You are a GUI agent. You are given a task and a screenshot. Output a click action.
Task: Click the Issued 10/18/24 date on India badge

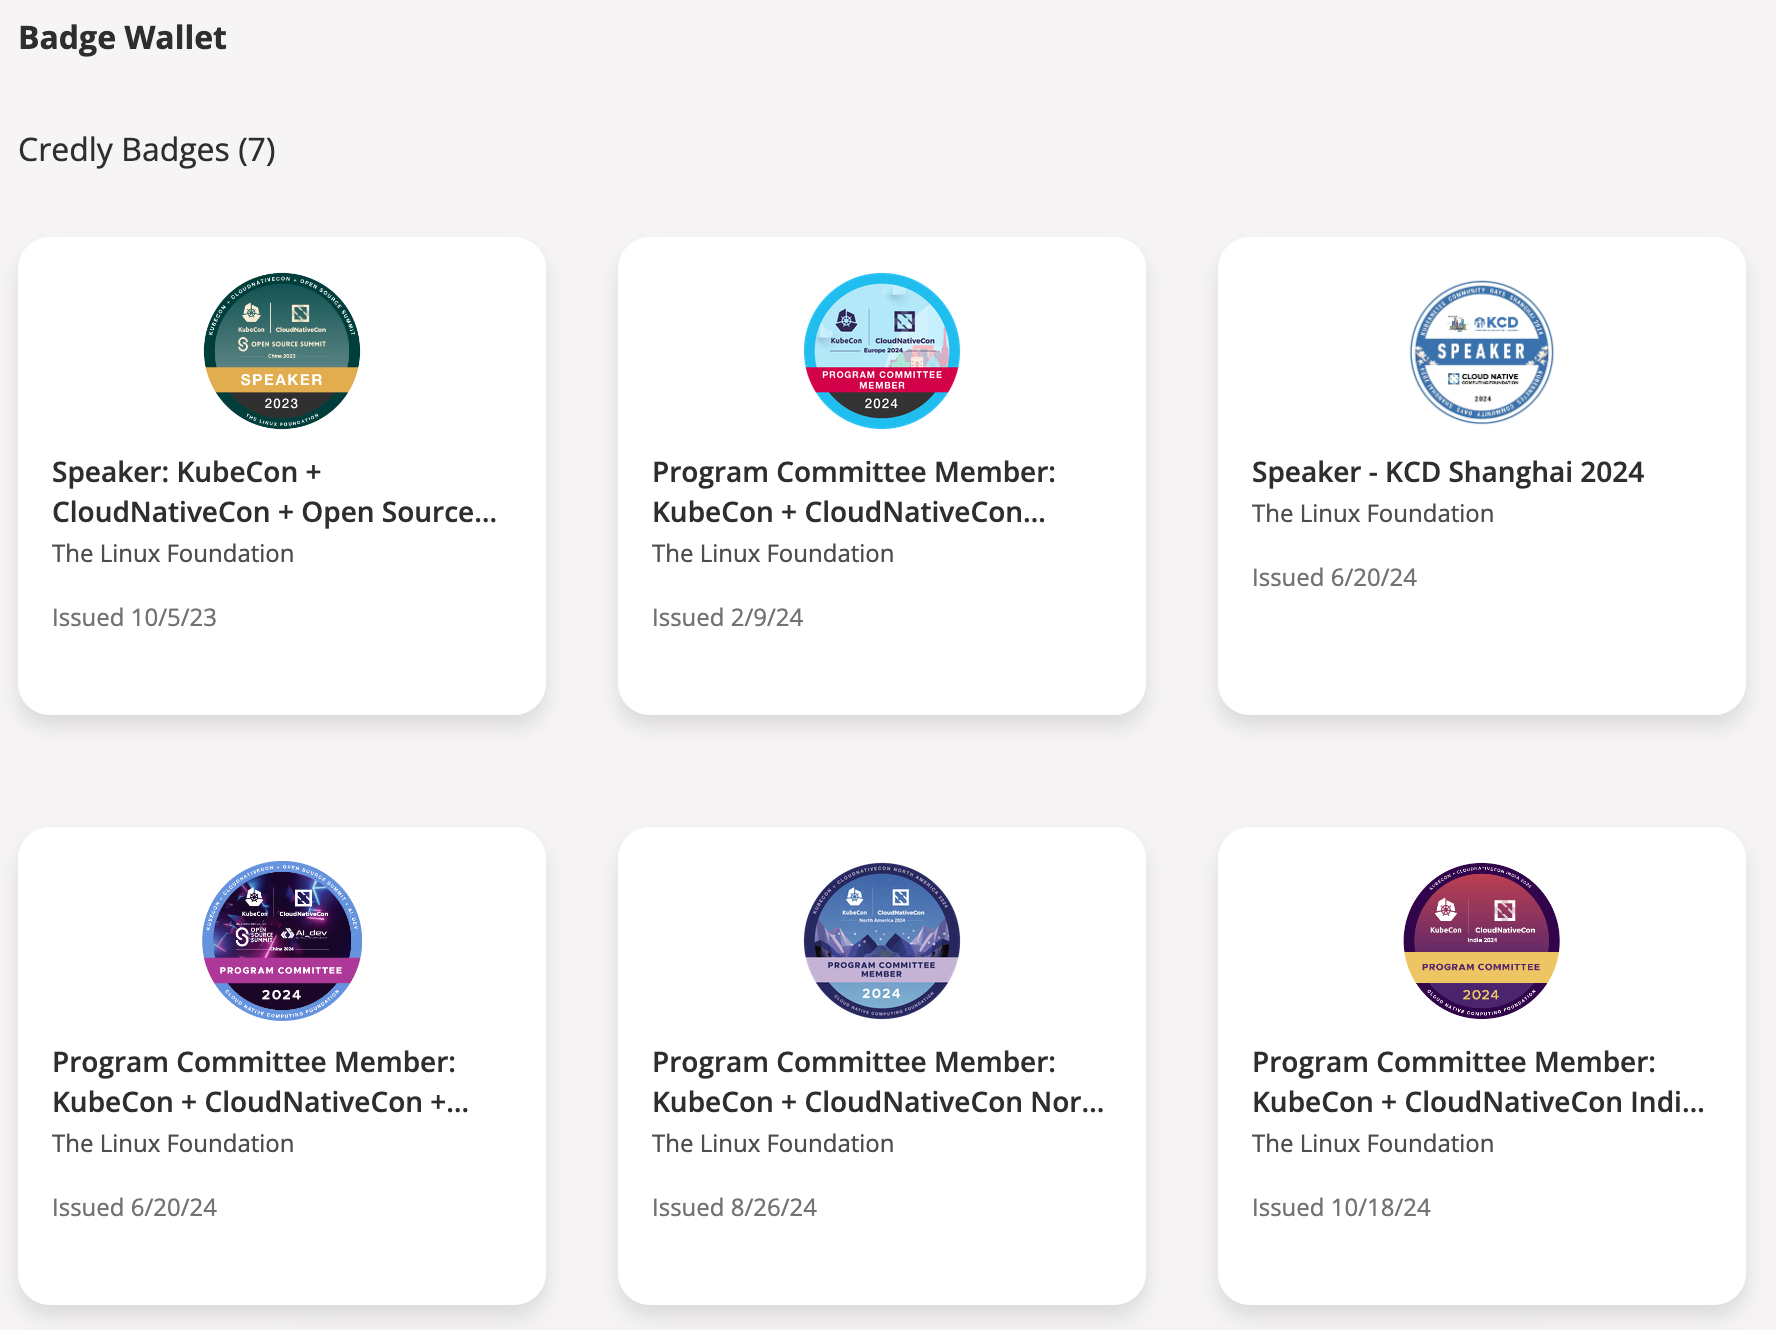[1341, 1207]
